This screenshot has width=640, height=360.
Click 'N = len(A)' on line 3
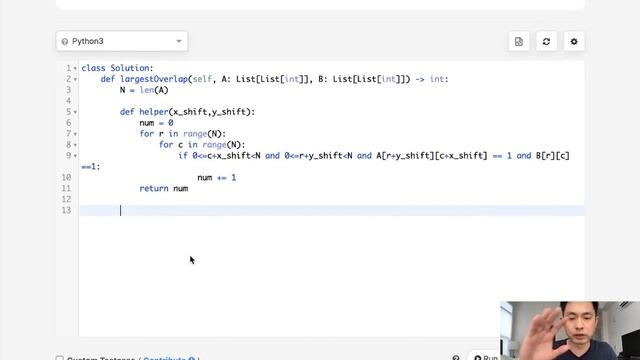pos(144,90)
